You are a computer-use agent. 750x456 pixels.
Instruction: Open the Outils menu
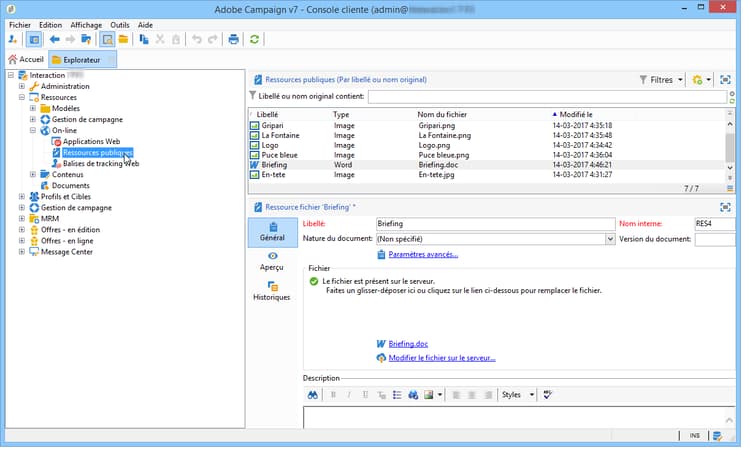click(x=120, y=25)
